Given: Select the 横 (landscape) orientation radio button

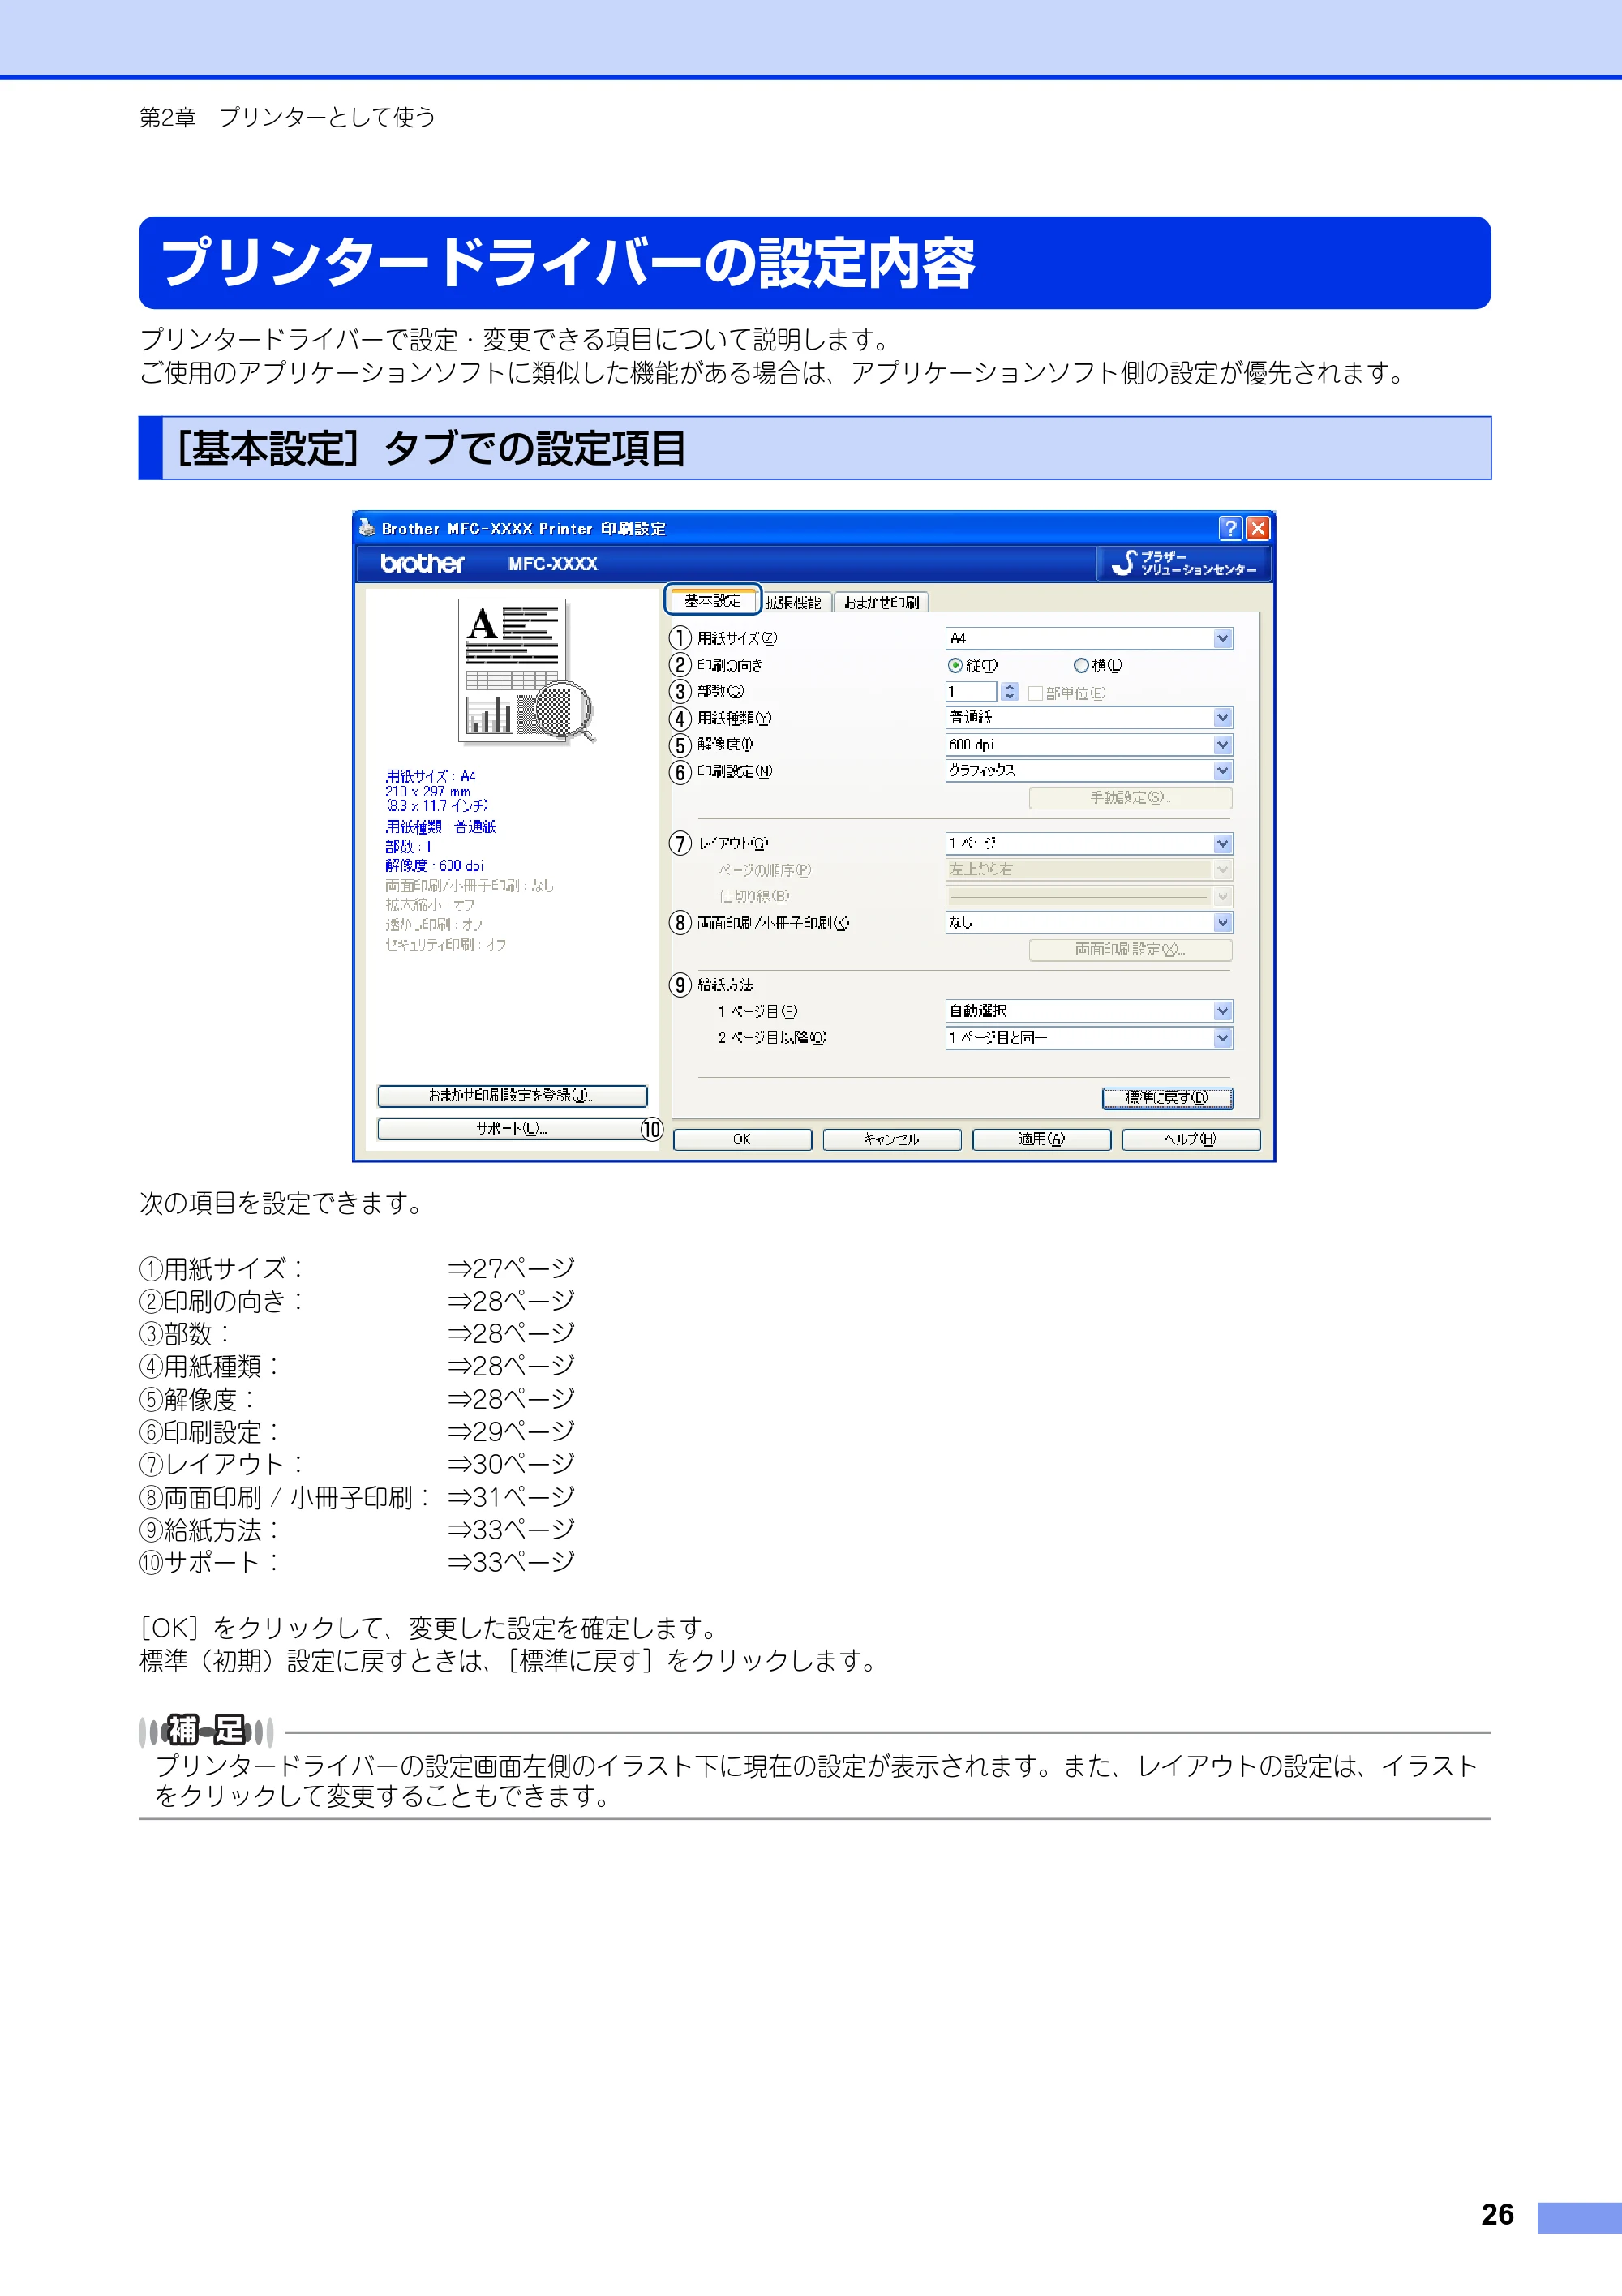Looking at the screenshot, I should pos(1081,665).
